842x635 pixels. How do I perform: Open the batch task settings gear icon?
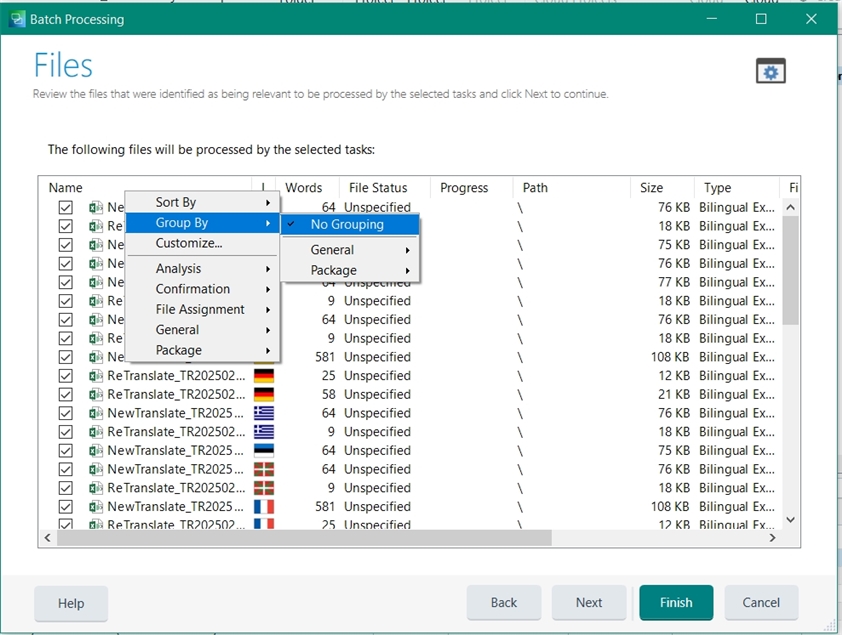771,71
